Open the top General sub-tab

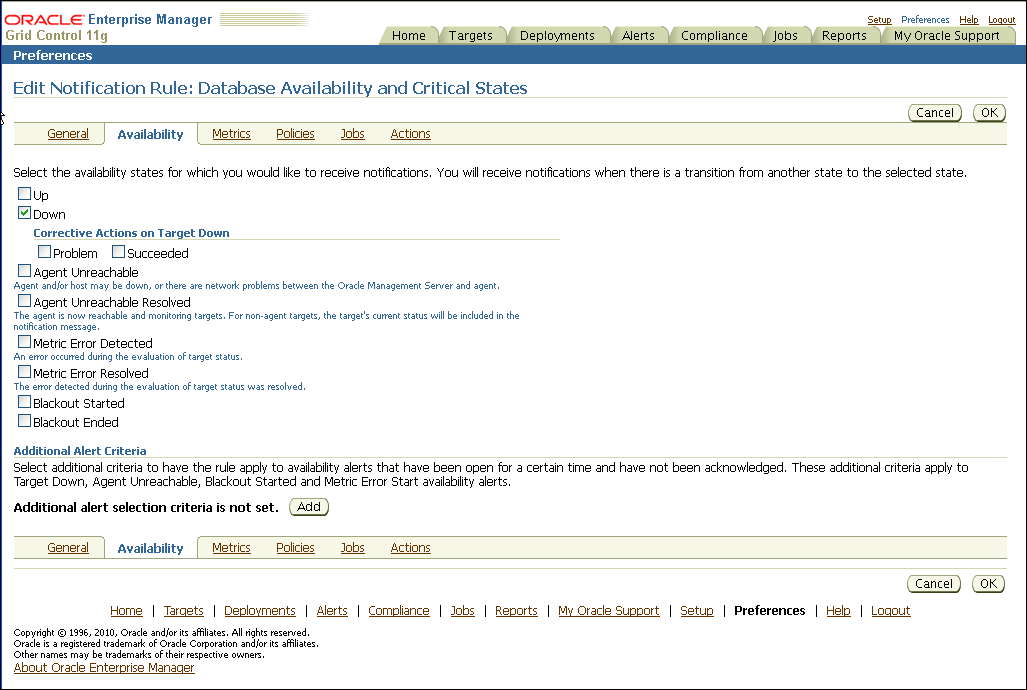[x=68, y=134]
